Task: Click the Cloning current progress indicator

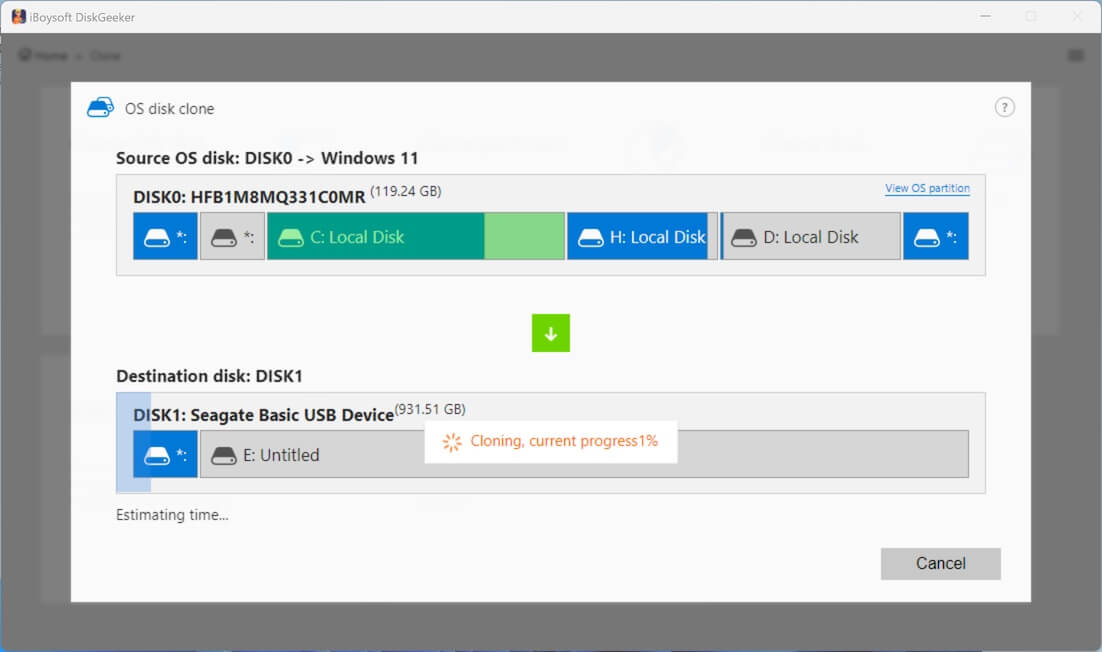Action: click(551, 441)
